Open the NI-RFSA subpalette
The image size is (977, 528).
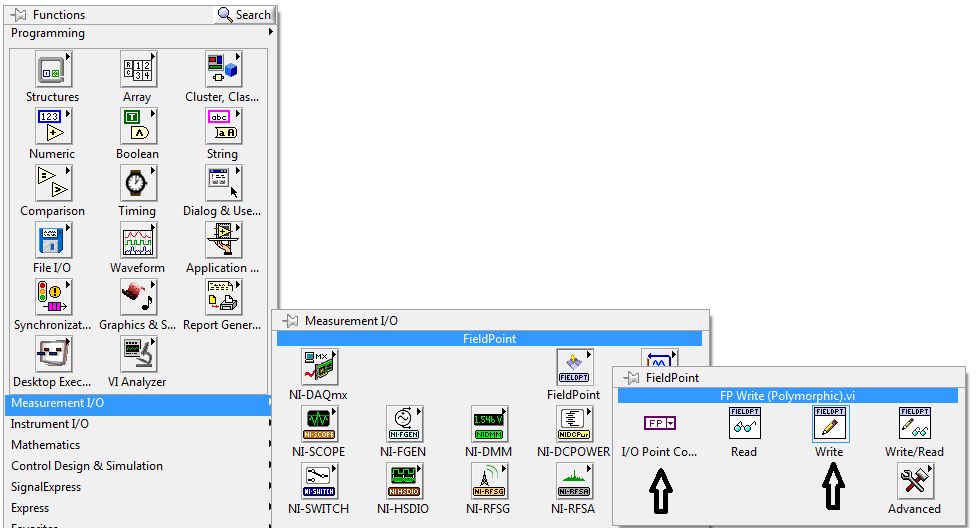coord(574,481)
